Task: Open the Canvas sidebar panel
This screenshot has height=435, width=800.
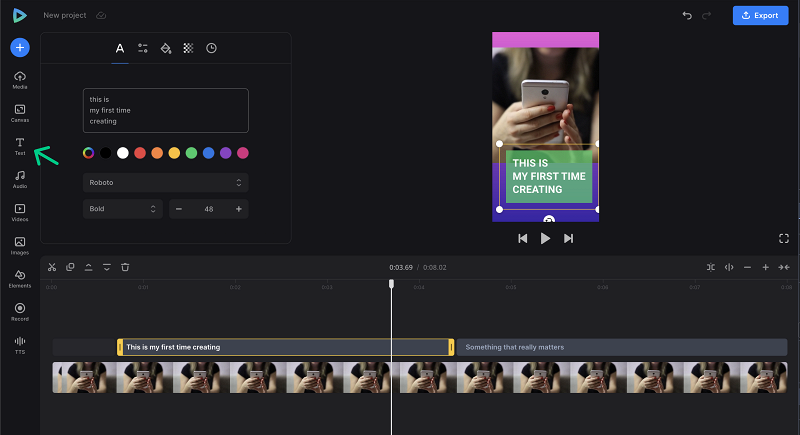Action: coord(20,113)
